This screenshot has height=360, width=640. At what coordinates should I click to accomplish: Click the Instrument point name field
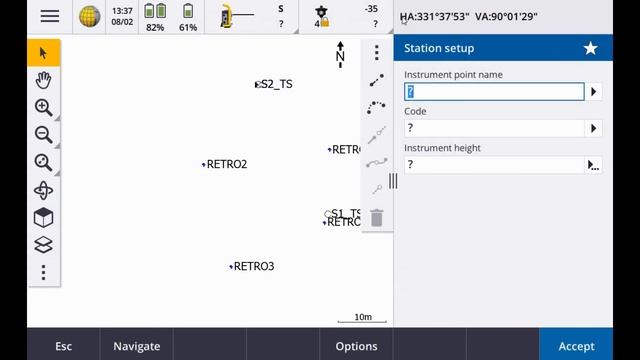tap(494, 92)
